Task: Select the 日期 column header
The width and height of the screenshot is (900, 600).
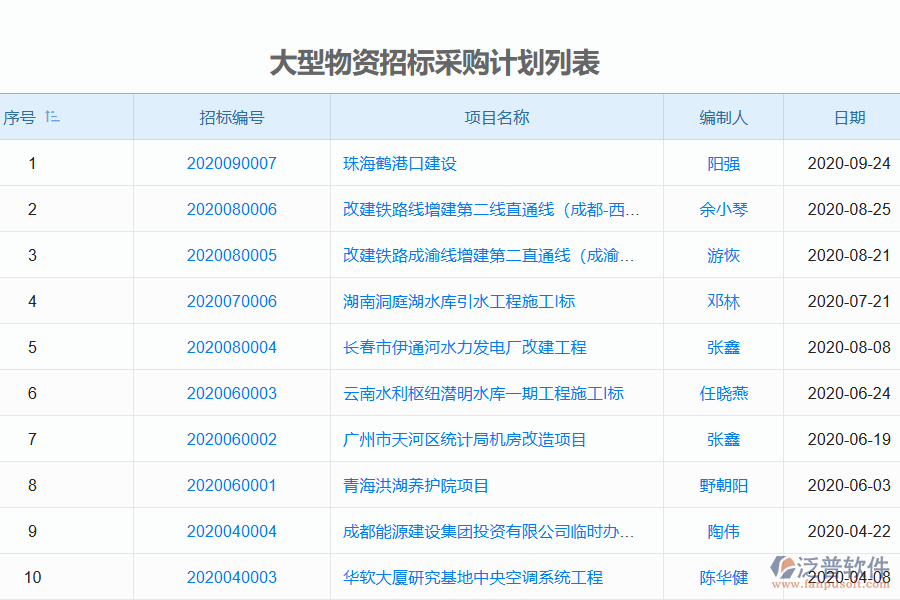Action: (x=850, y=116)
